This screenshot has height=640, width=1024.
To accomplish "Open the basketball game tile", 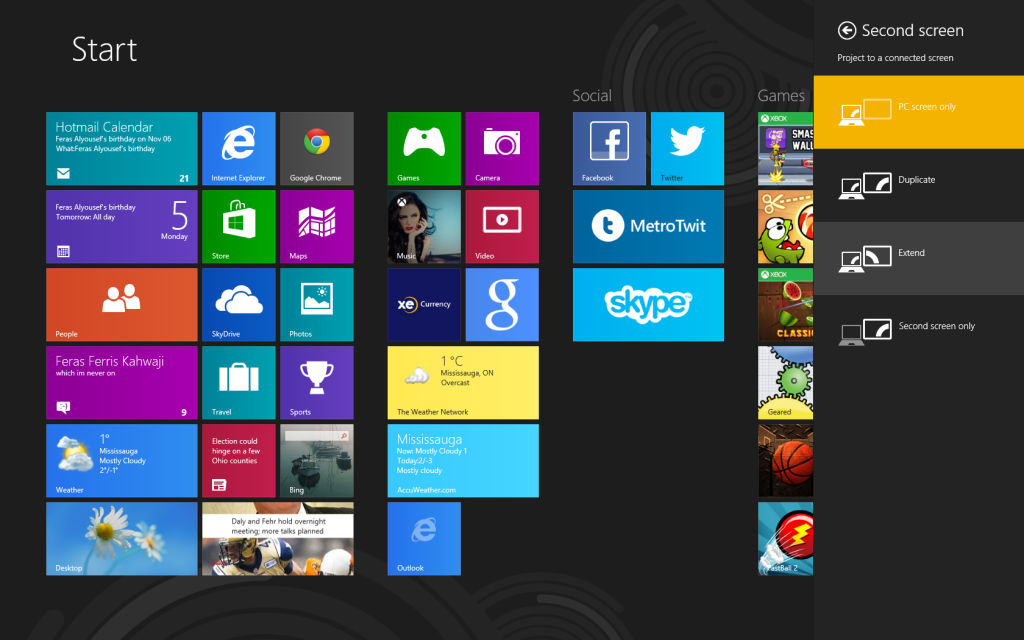I will coord(786,460).
